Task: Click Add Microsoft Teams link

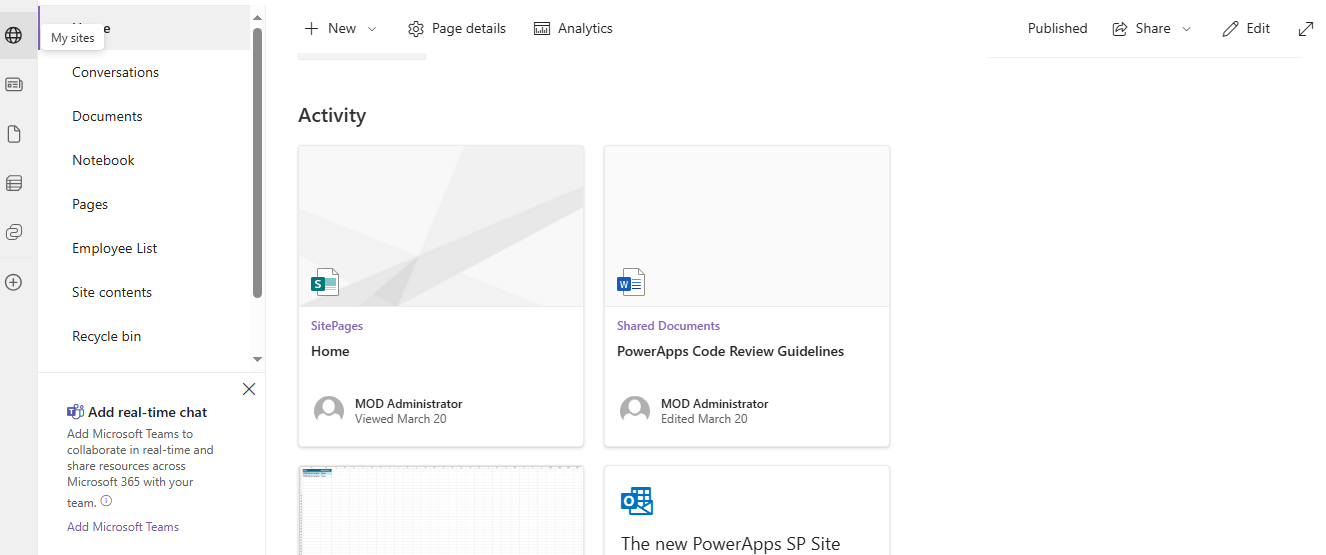Action: pyautogui.click(x=123, y=527)
